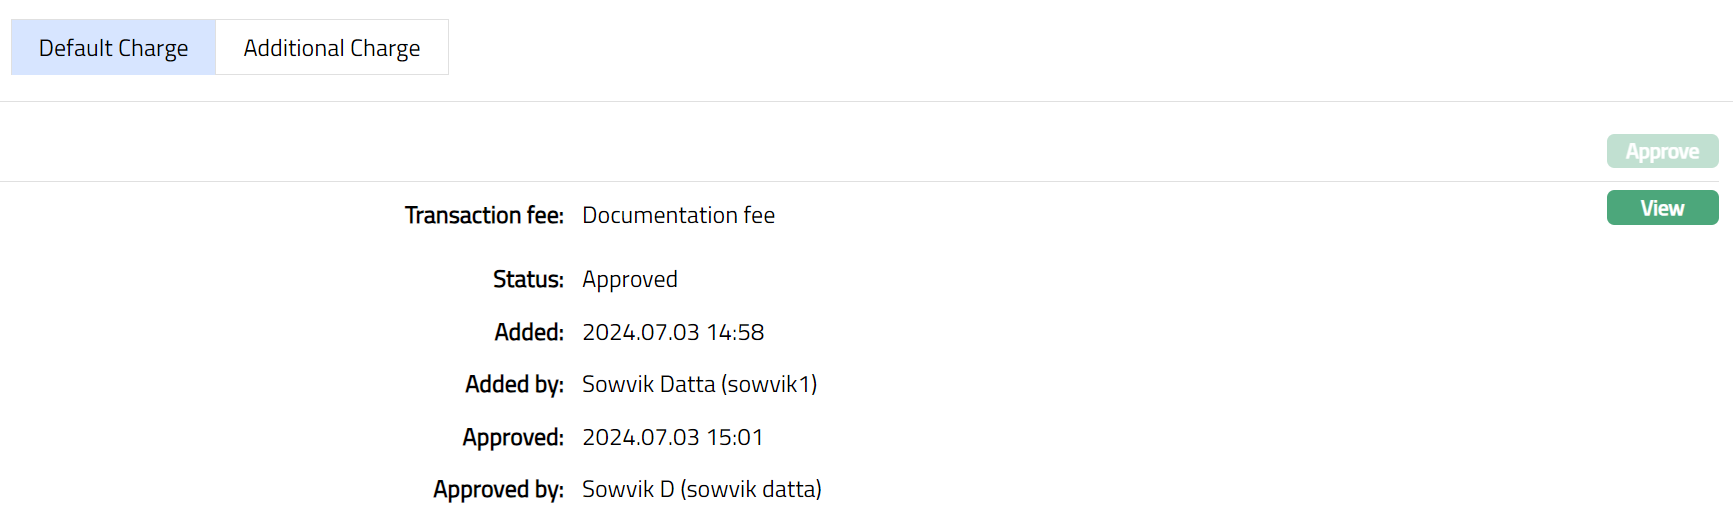The image size is (1733, 522).
Task: Switch to the Default Charge tab
Action: 113,48
